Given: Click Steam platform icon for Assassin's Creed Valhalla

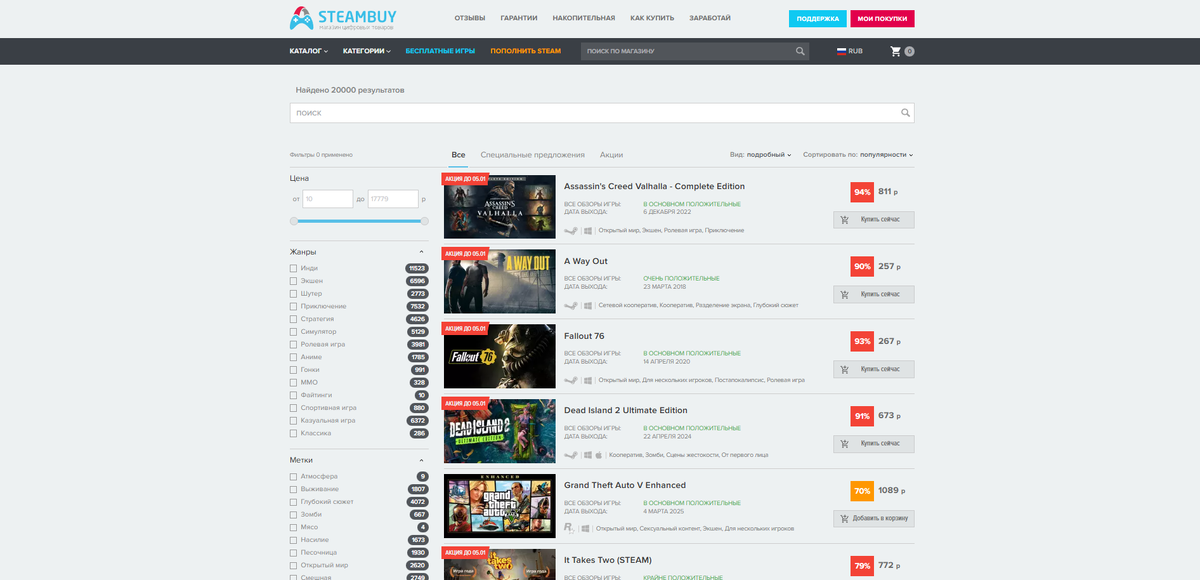Looking at the screenshot, I should [570, 231].
